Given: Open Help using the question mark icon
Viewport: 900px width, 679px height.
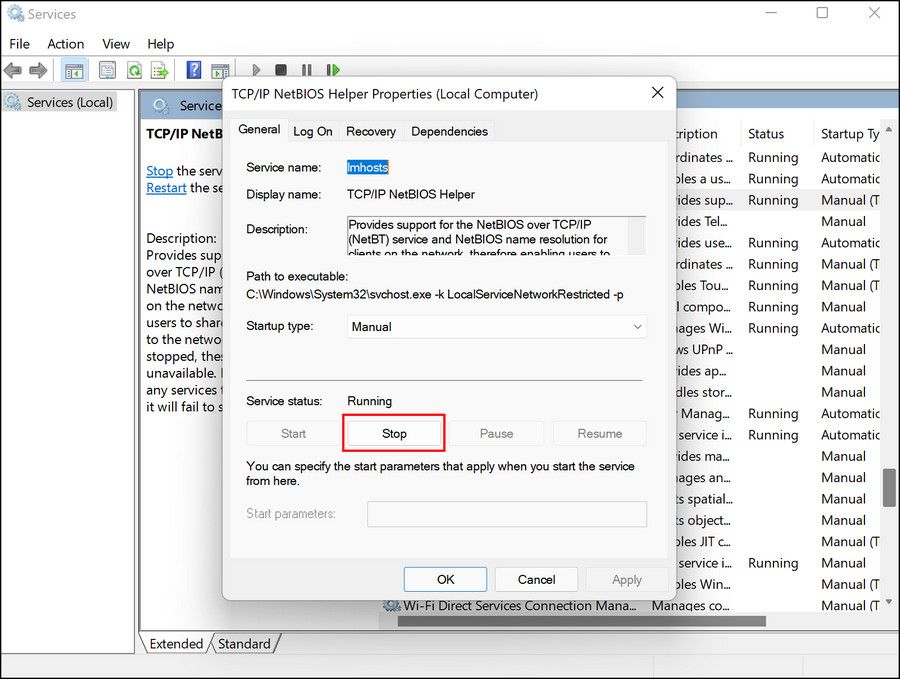Looking at the screenshot, I should tap(193, 70).
